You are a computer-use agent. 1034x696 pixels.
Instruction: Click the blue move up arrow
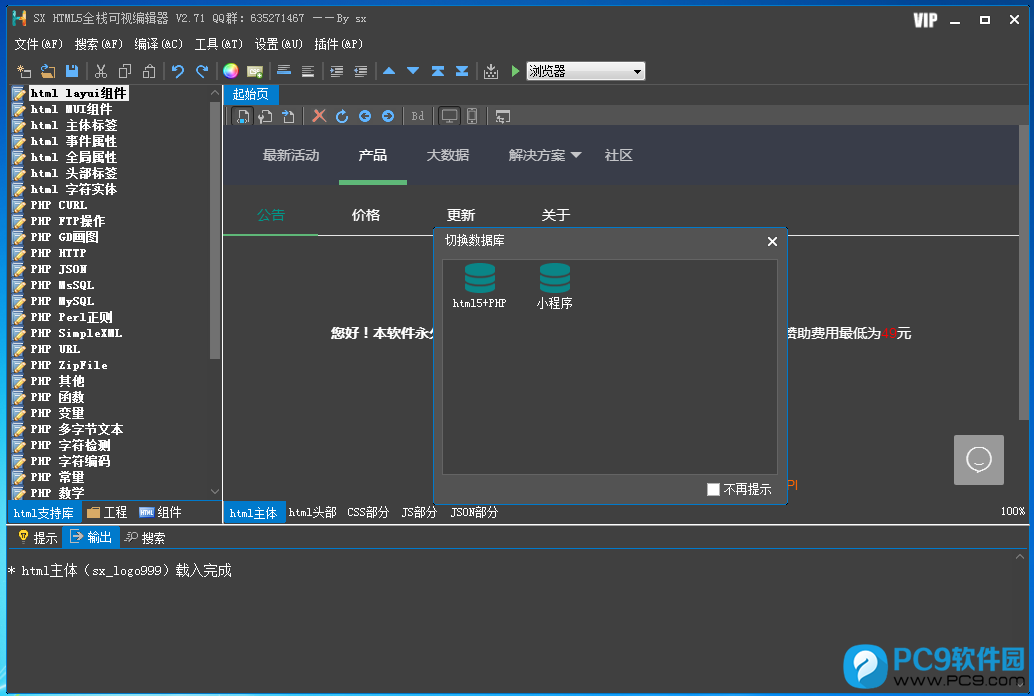point(389,71)
